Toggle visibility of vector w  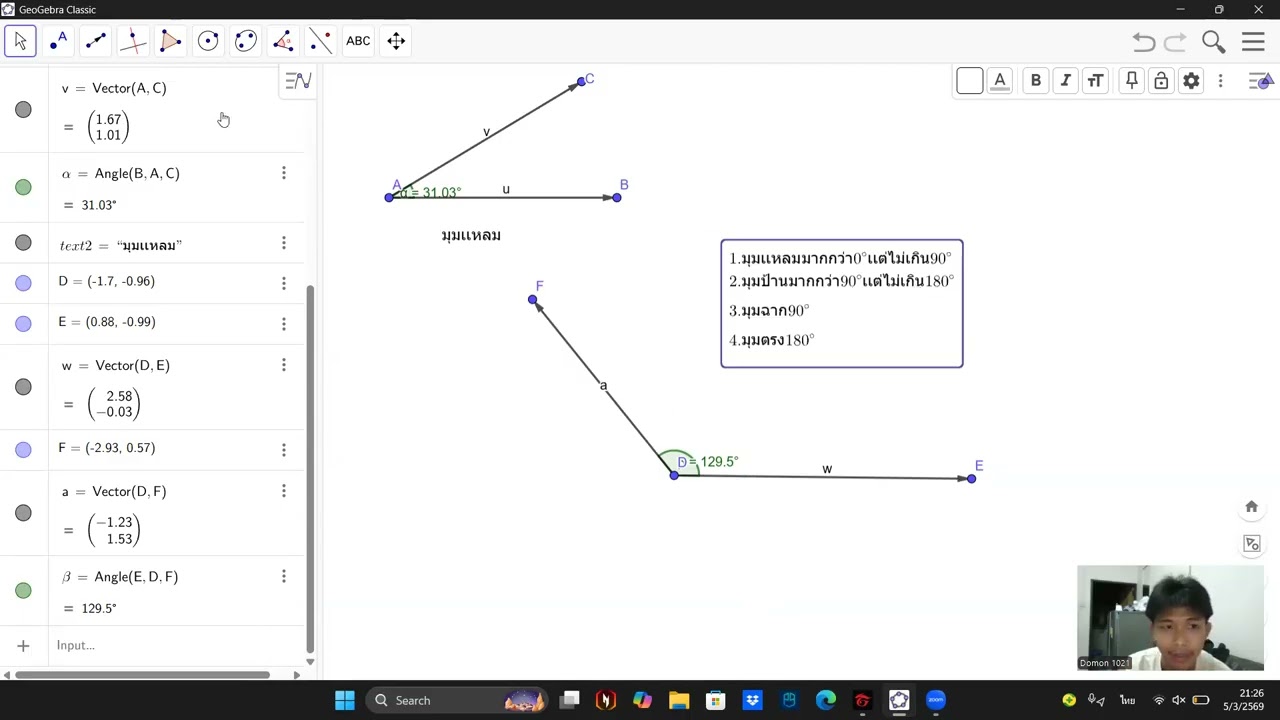coord(23,387)
